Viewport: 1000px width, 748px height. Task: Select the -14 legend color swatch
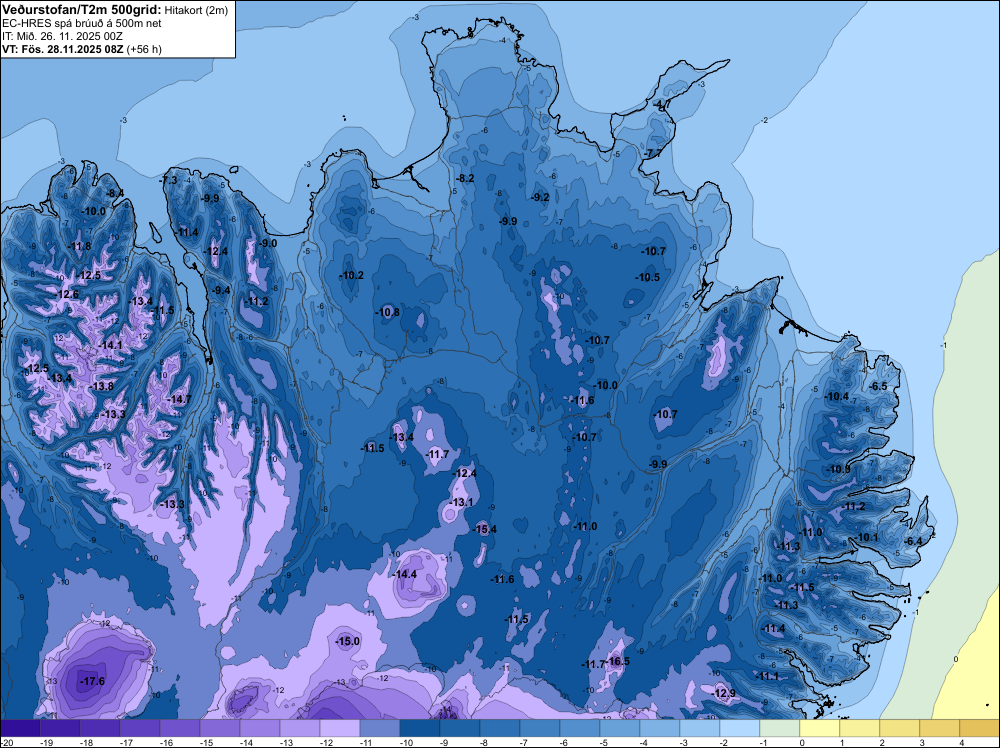click(x=260, y=728)
